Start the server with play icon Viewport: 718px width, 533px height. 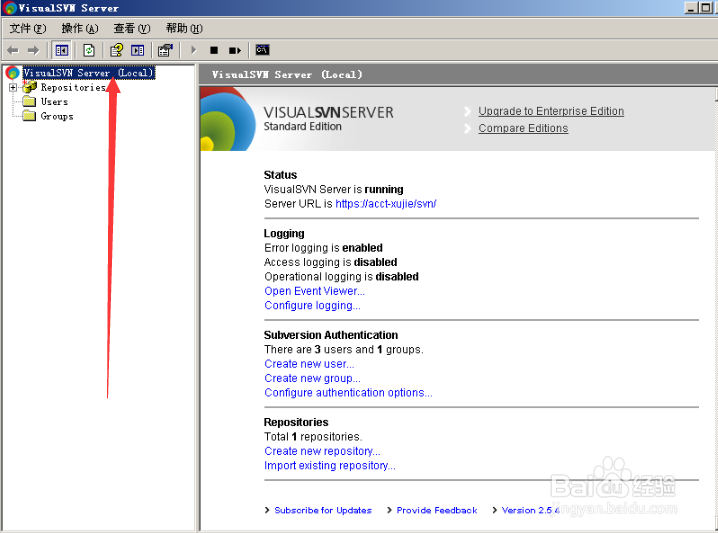(x=193, y=50)
